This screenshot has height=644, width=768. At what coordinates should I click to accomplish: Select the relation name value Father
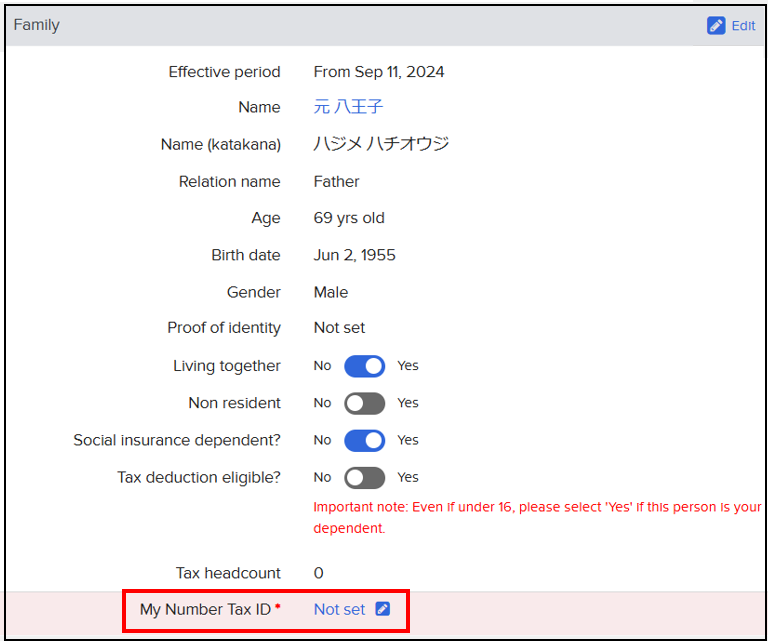coord(336,181)
